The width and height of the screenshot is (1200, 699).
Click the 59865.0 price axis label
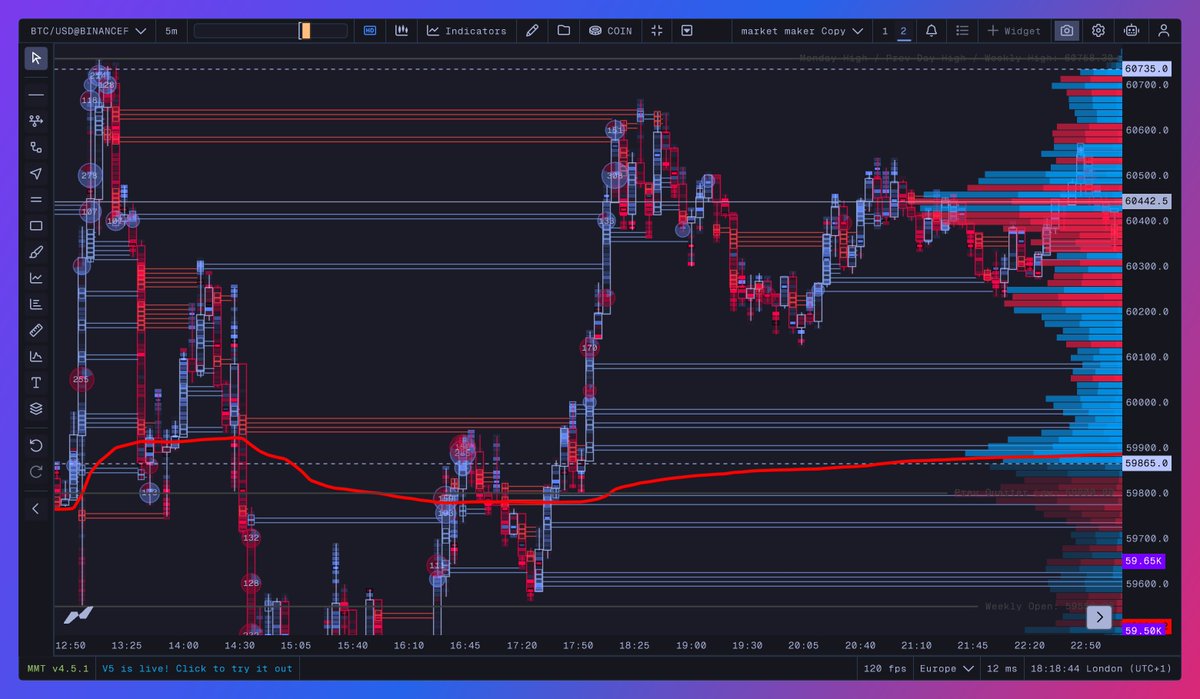[x=1146, y=464]
